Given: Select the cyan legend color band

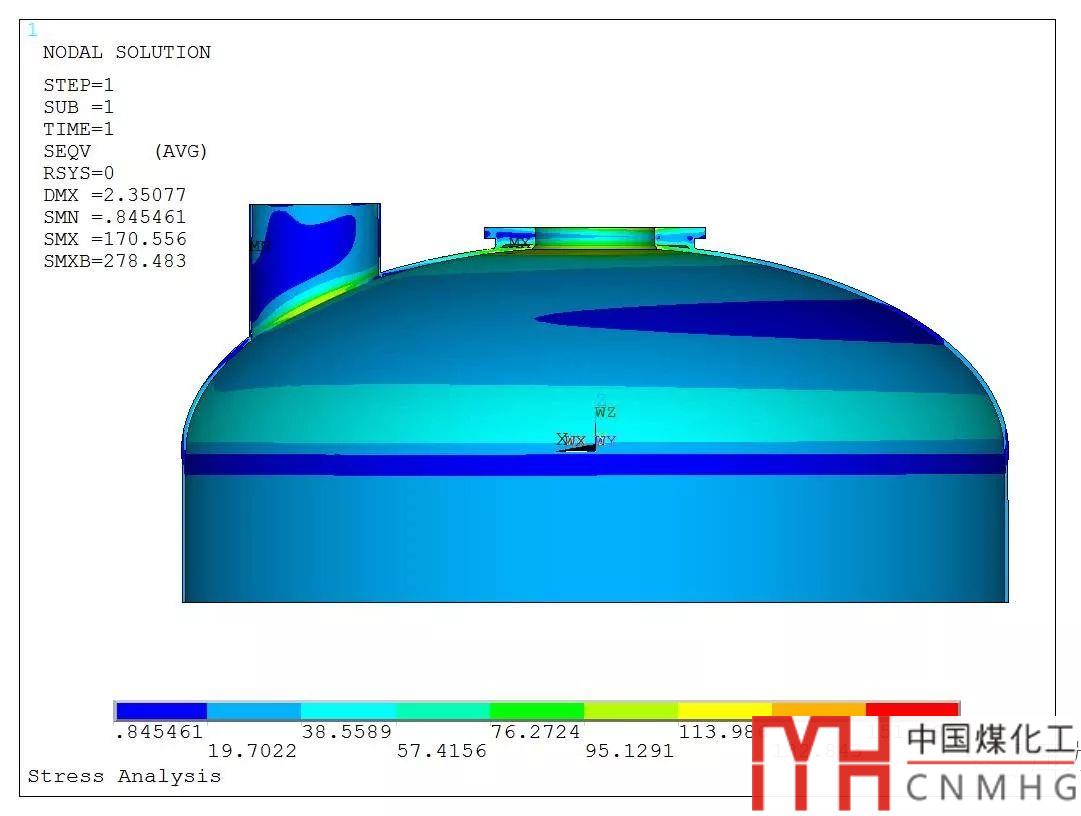Looking at the screenshot, I should 348,711.
